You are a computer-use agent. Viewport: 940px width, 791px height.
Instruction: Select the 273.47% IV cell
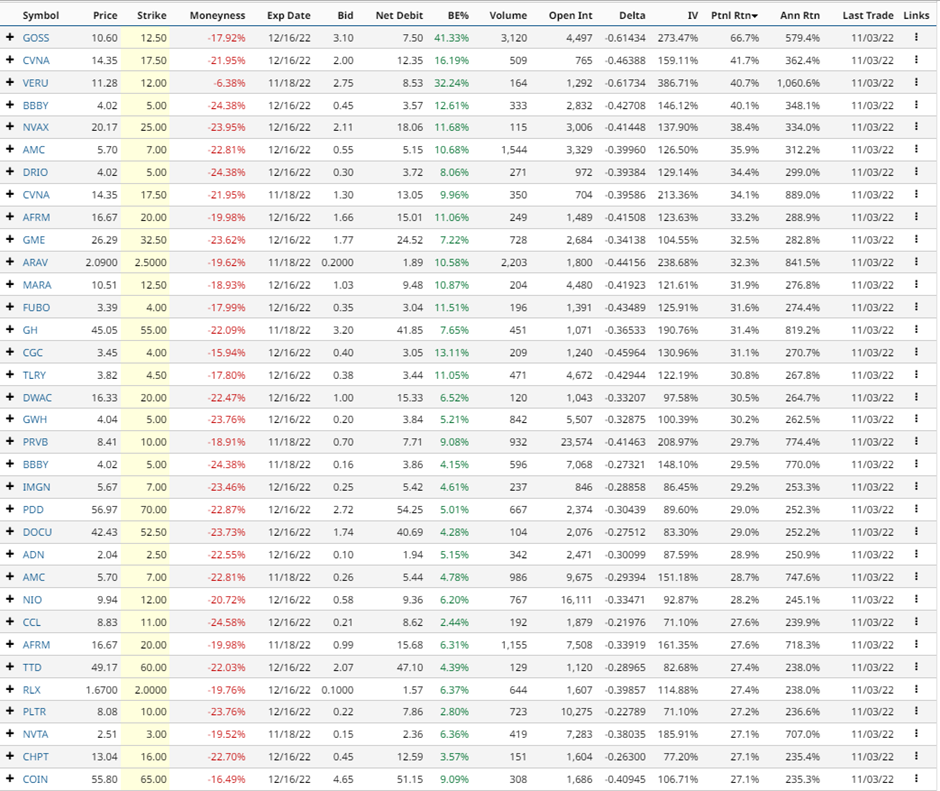coord(677,38)
